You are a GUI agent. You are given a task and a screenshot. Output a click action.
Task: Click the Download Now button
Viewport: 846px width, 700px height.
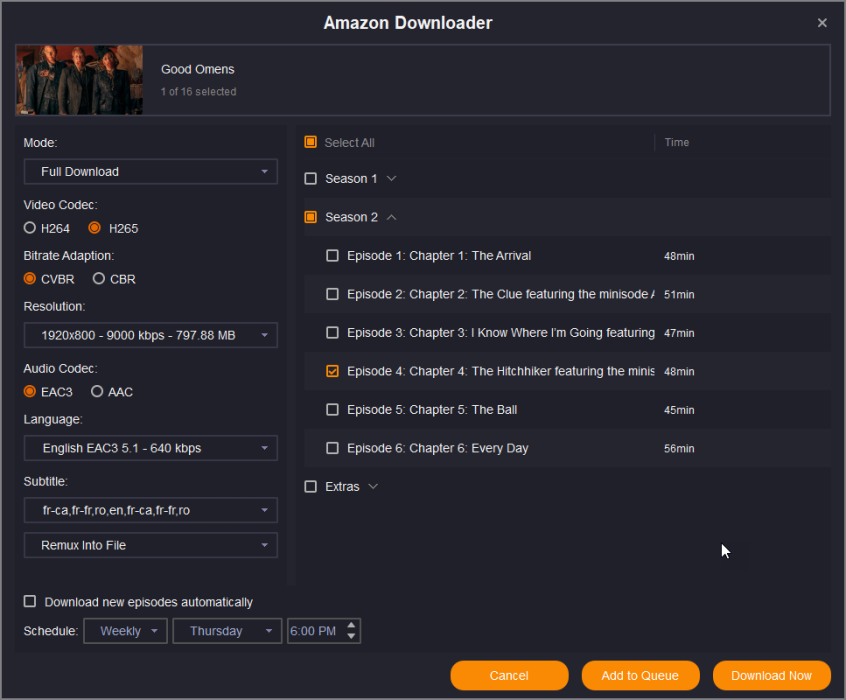pos(772,676)
